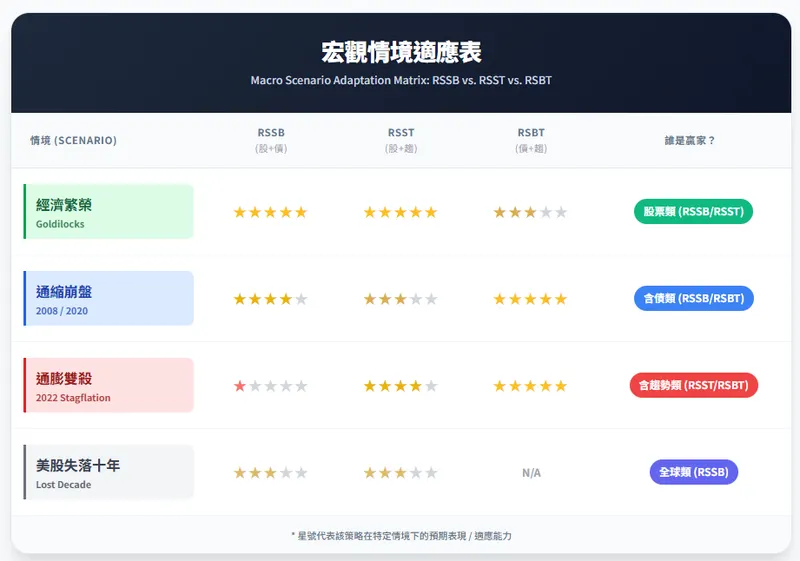The image size is (800, 561).
Task: Click RSBT star rating in 經濟繁榮 row
Action: (530, 212)
